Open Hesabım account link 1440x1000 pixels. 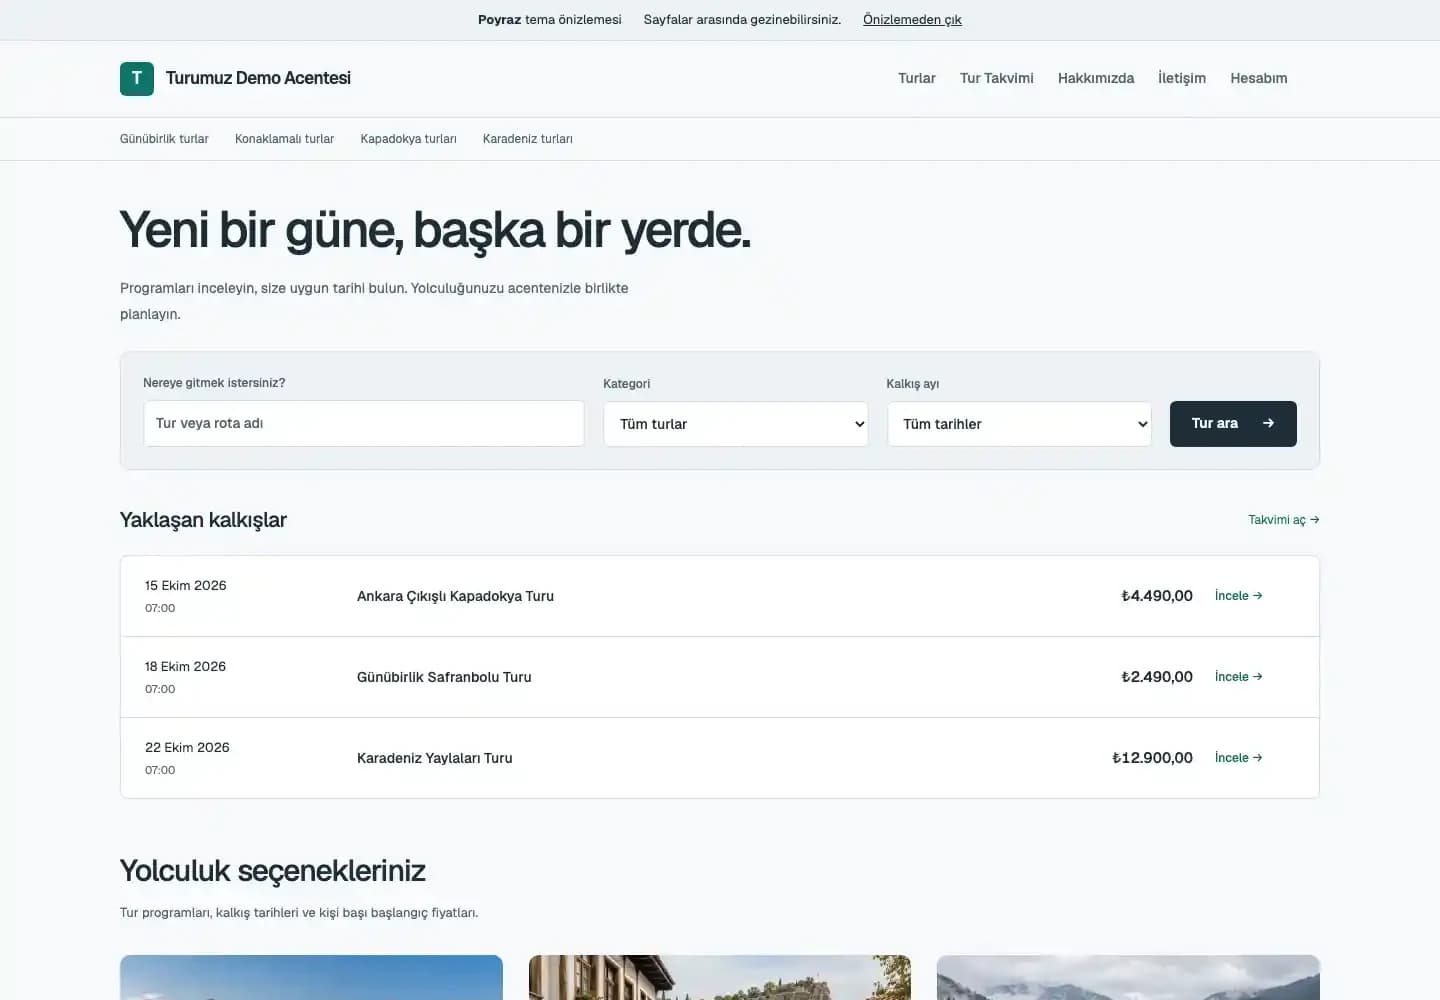click(1259, 78)
